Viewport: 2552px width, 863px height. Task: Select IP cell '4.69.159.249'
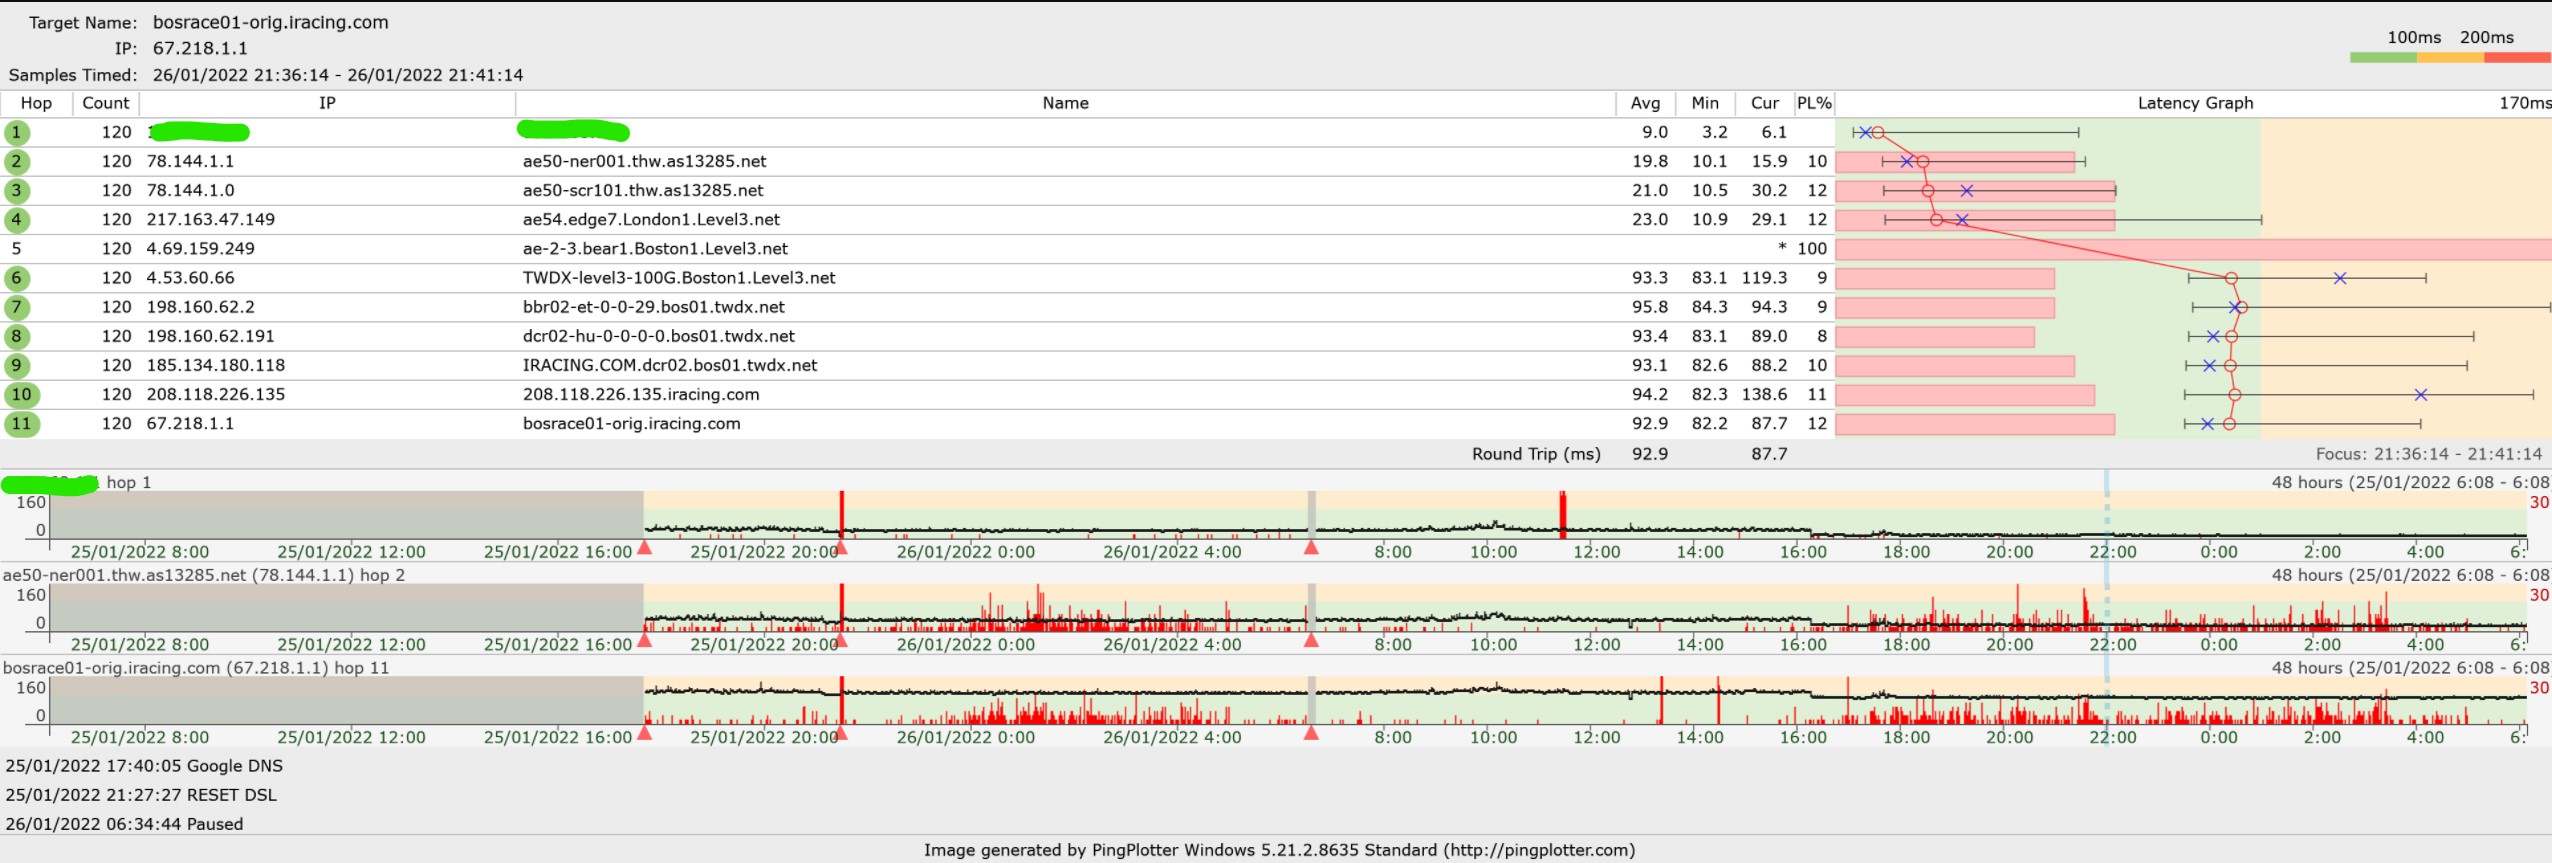(x=201, y=248)
